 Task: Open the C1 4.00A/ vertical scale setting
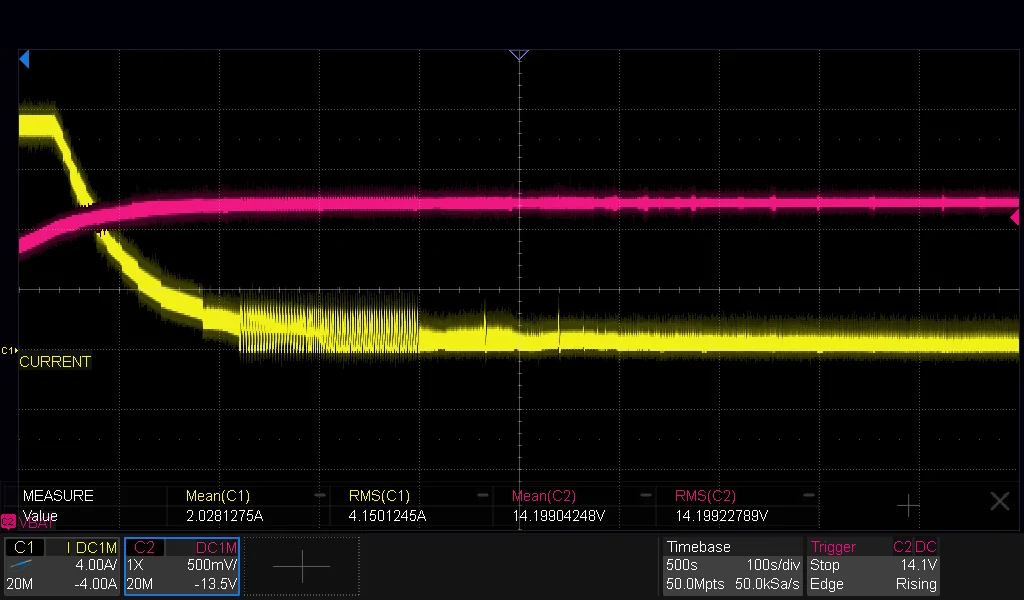coord(95,565)
